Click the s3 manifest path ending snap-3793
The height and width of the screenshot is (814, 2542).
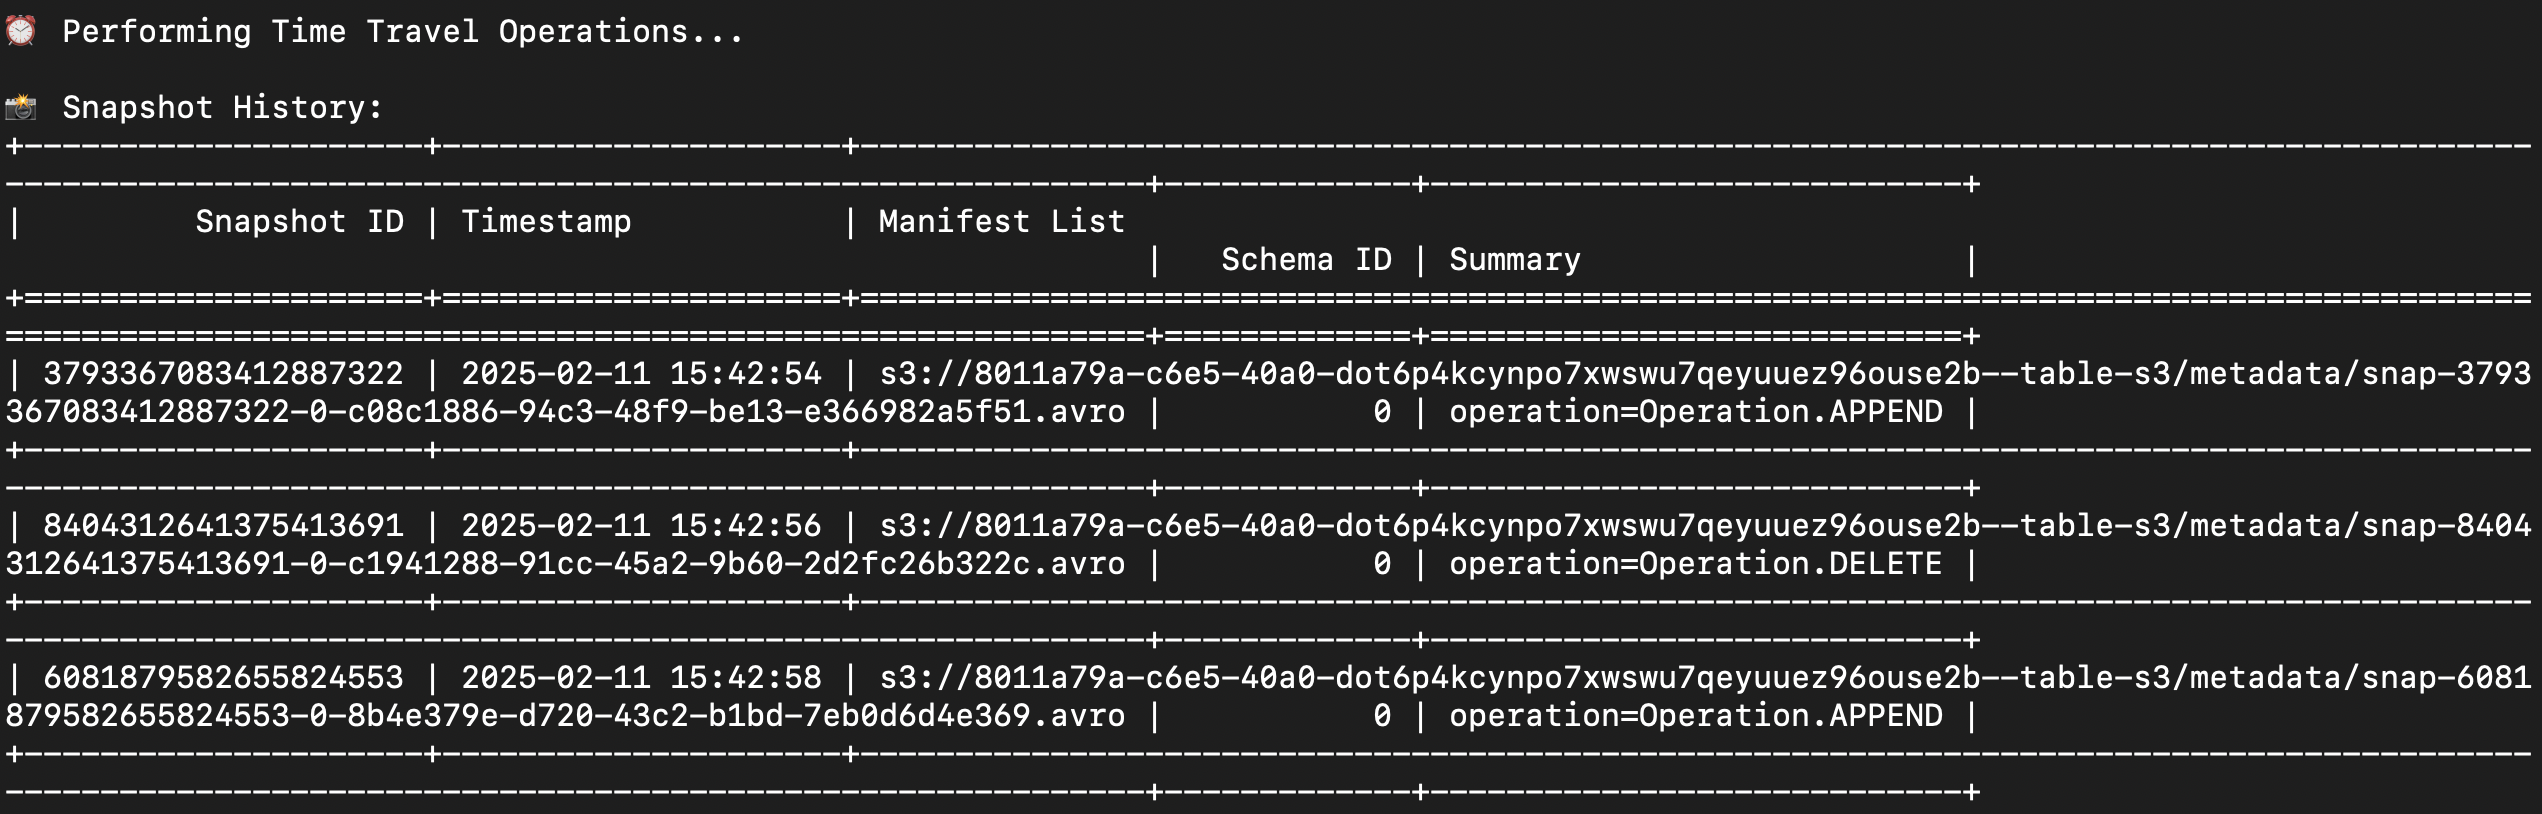point(1704,374)
